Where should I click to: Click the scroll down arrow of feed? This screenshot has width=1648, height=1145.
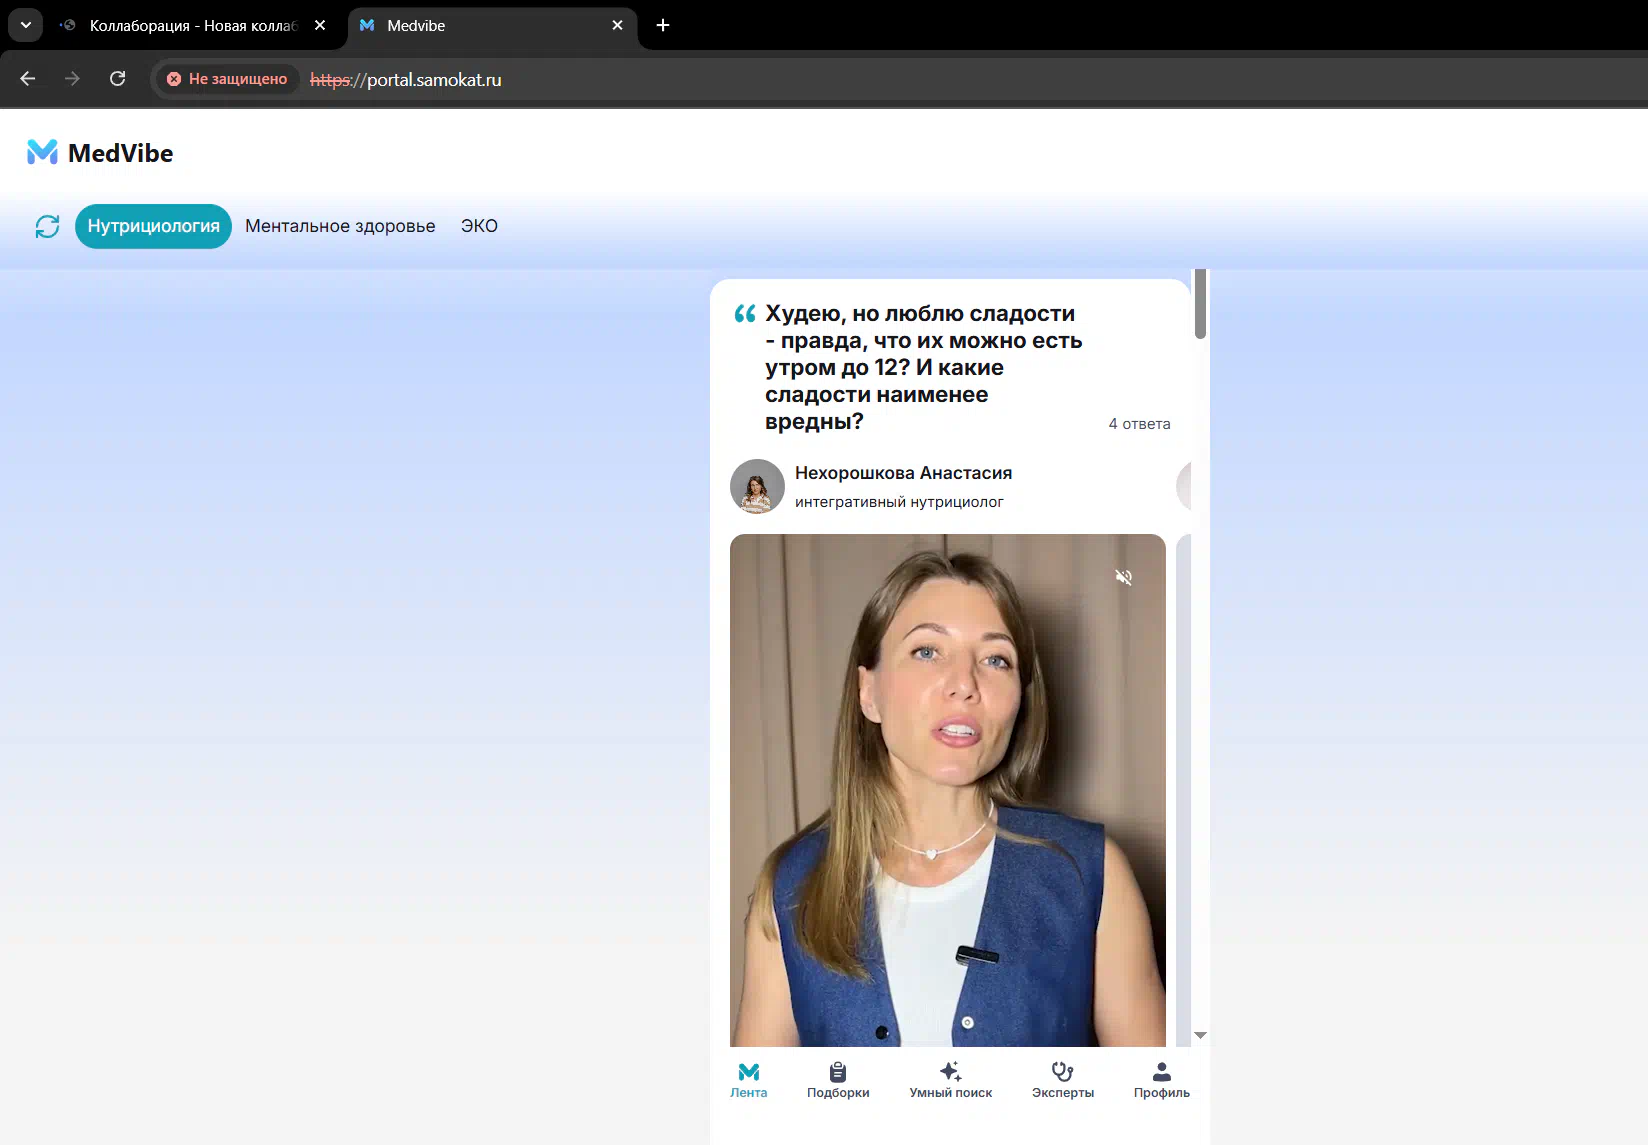1200,1035
